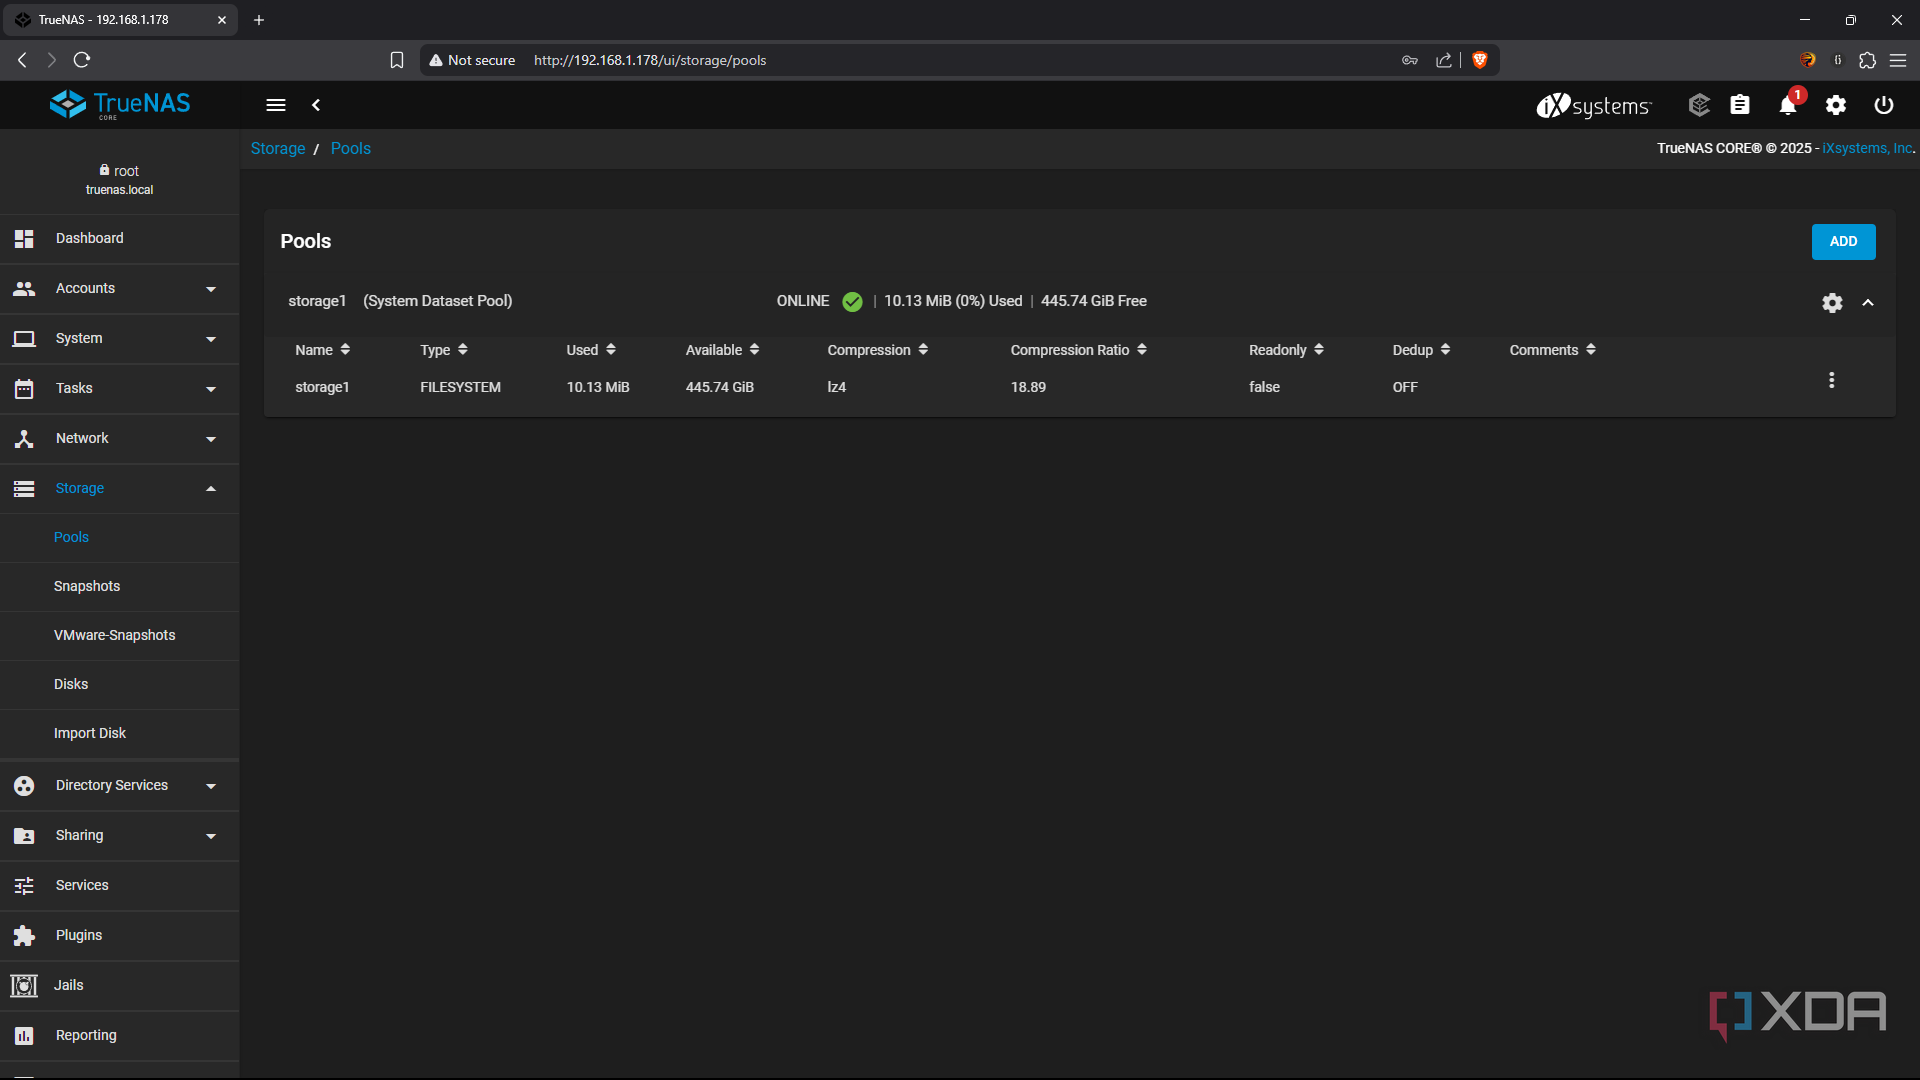Sort table by Type column
Screen dimensions: 1920x1080
[444, 351]
